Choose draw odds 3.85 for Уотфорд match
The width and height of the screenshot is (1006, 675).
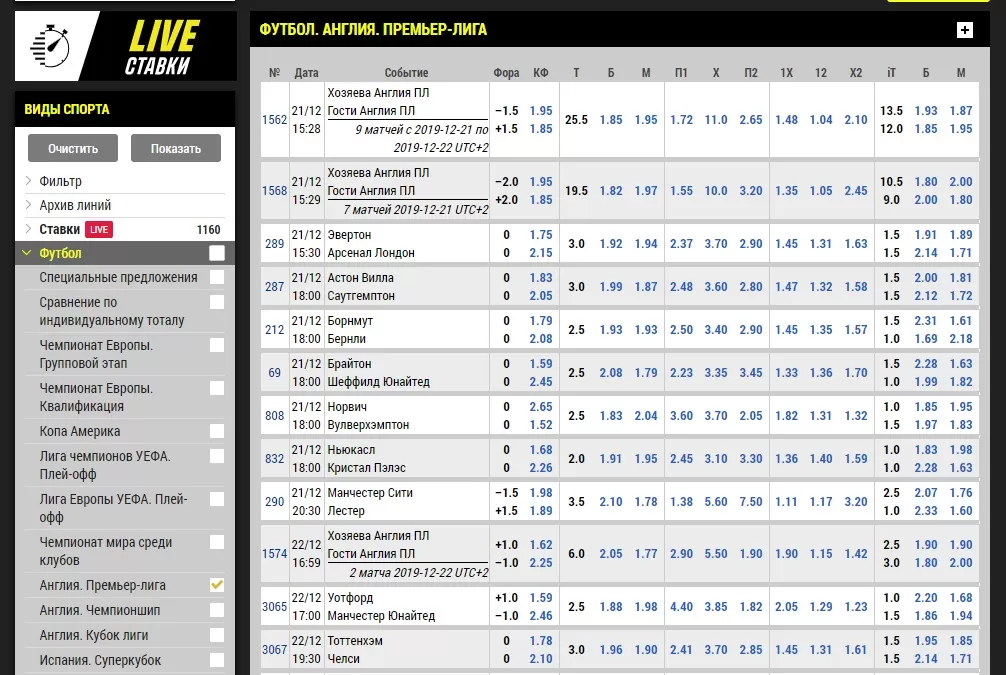coord(716,607)
